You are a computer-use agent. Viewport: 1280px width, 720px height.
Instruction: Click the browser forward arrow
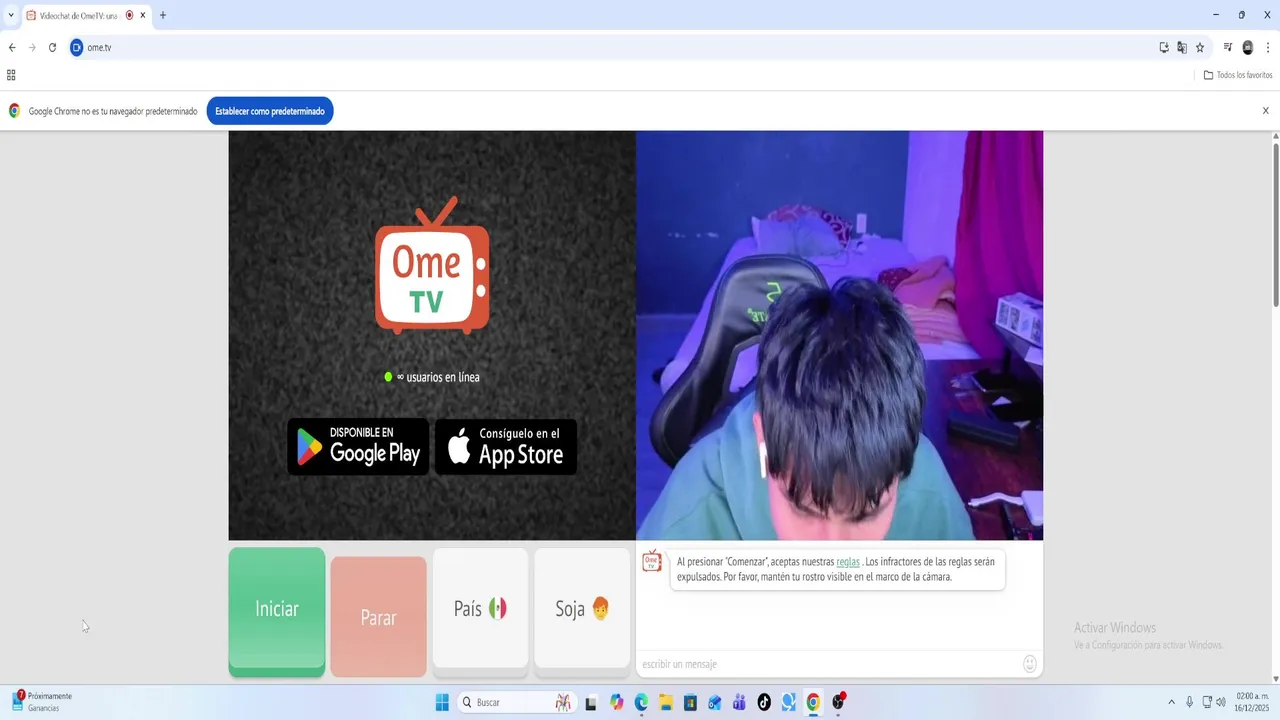click(x=32, y=47)
